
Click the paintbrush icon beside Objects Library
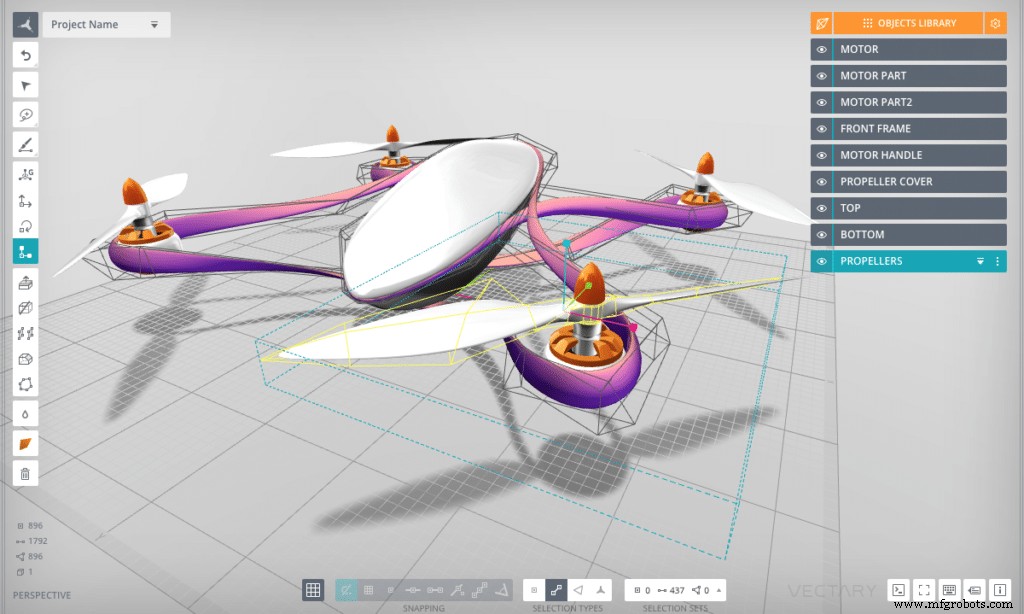(820, 22)
